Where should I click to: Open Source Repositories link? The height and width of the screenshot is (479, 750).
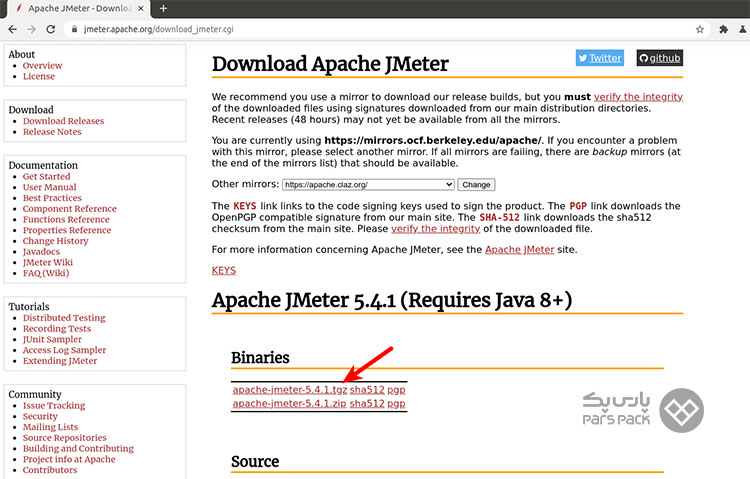tap(65, 438)
